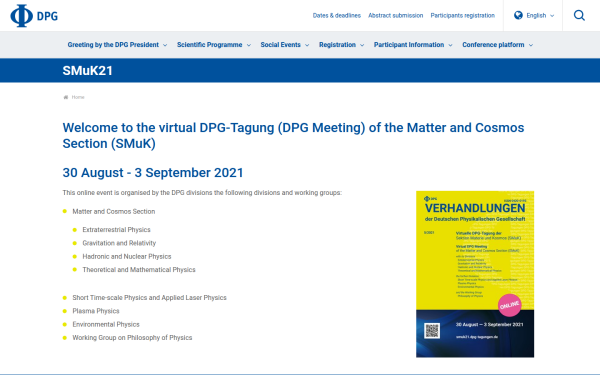Click Theoretical and Mathematical Physics item
The height and width of the screenshot is (375, 600).
(139, 270)
